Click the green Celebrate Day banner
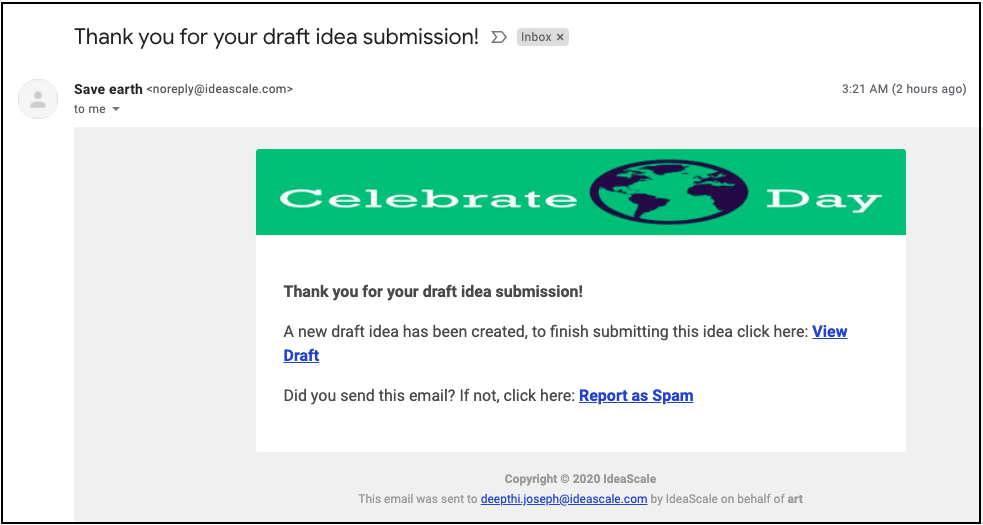This screenshot has height=525, width=983. [581, 192]
